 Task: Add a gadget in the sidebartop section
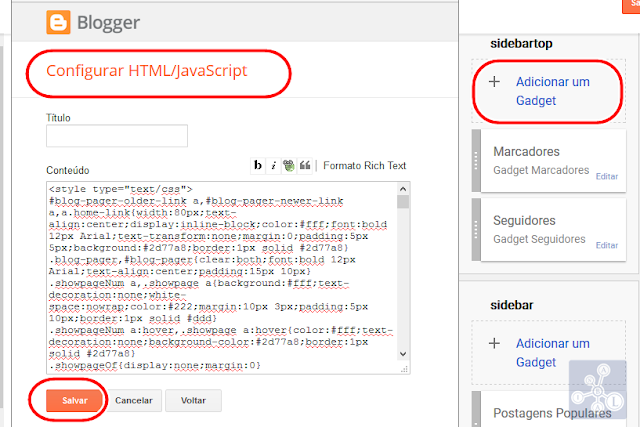[x=553, y=91]
